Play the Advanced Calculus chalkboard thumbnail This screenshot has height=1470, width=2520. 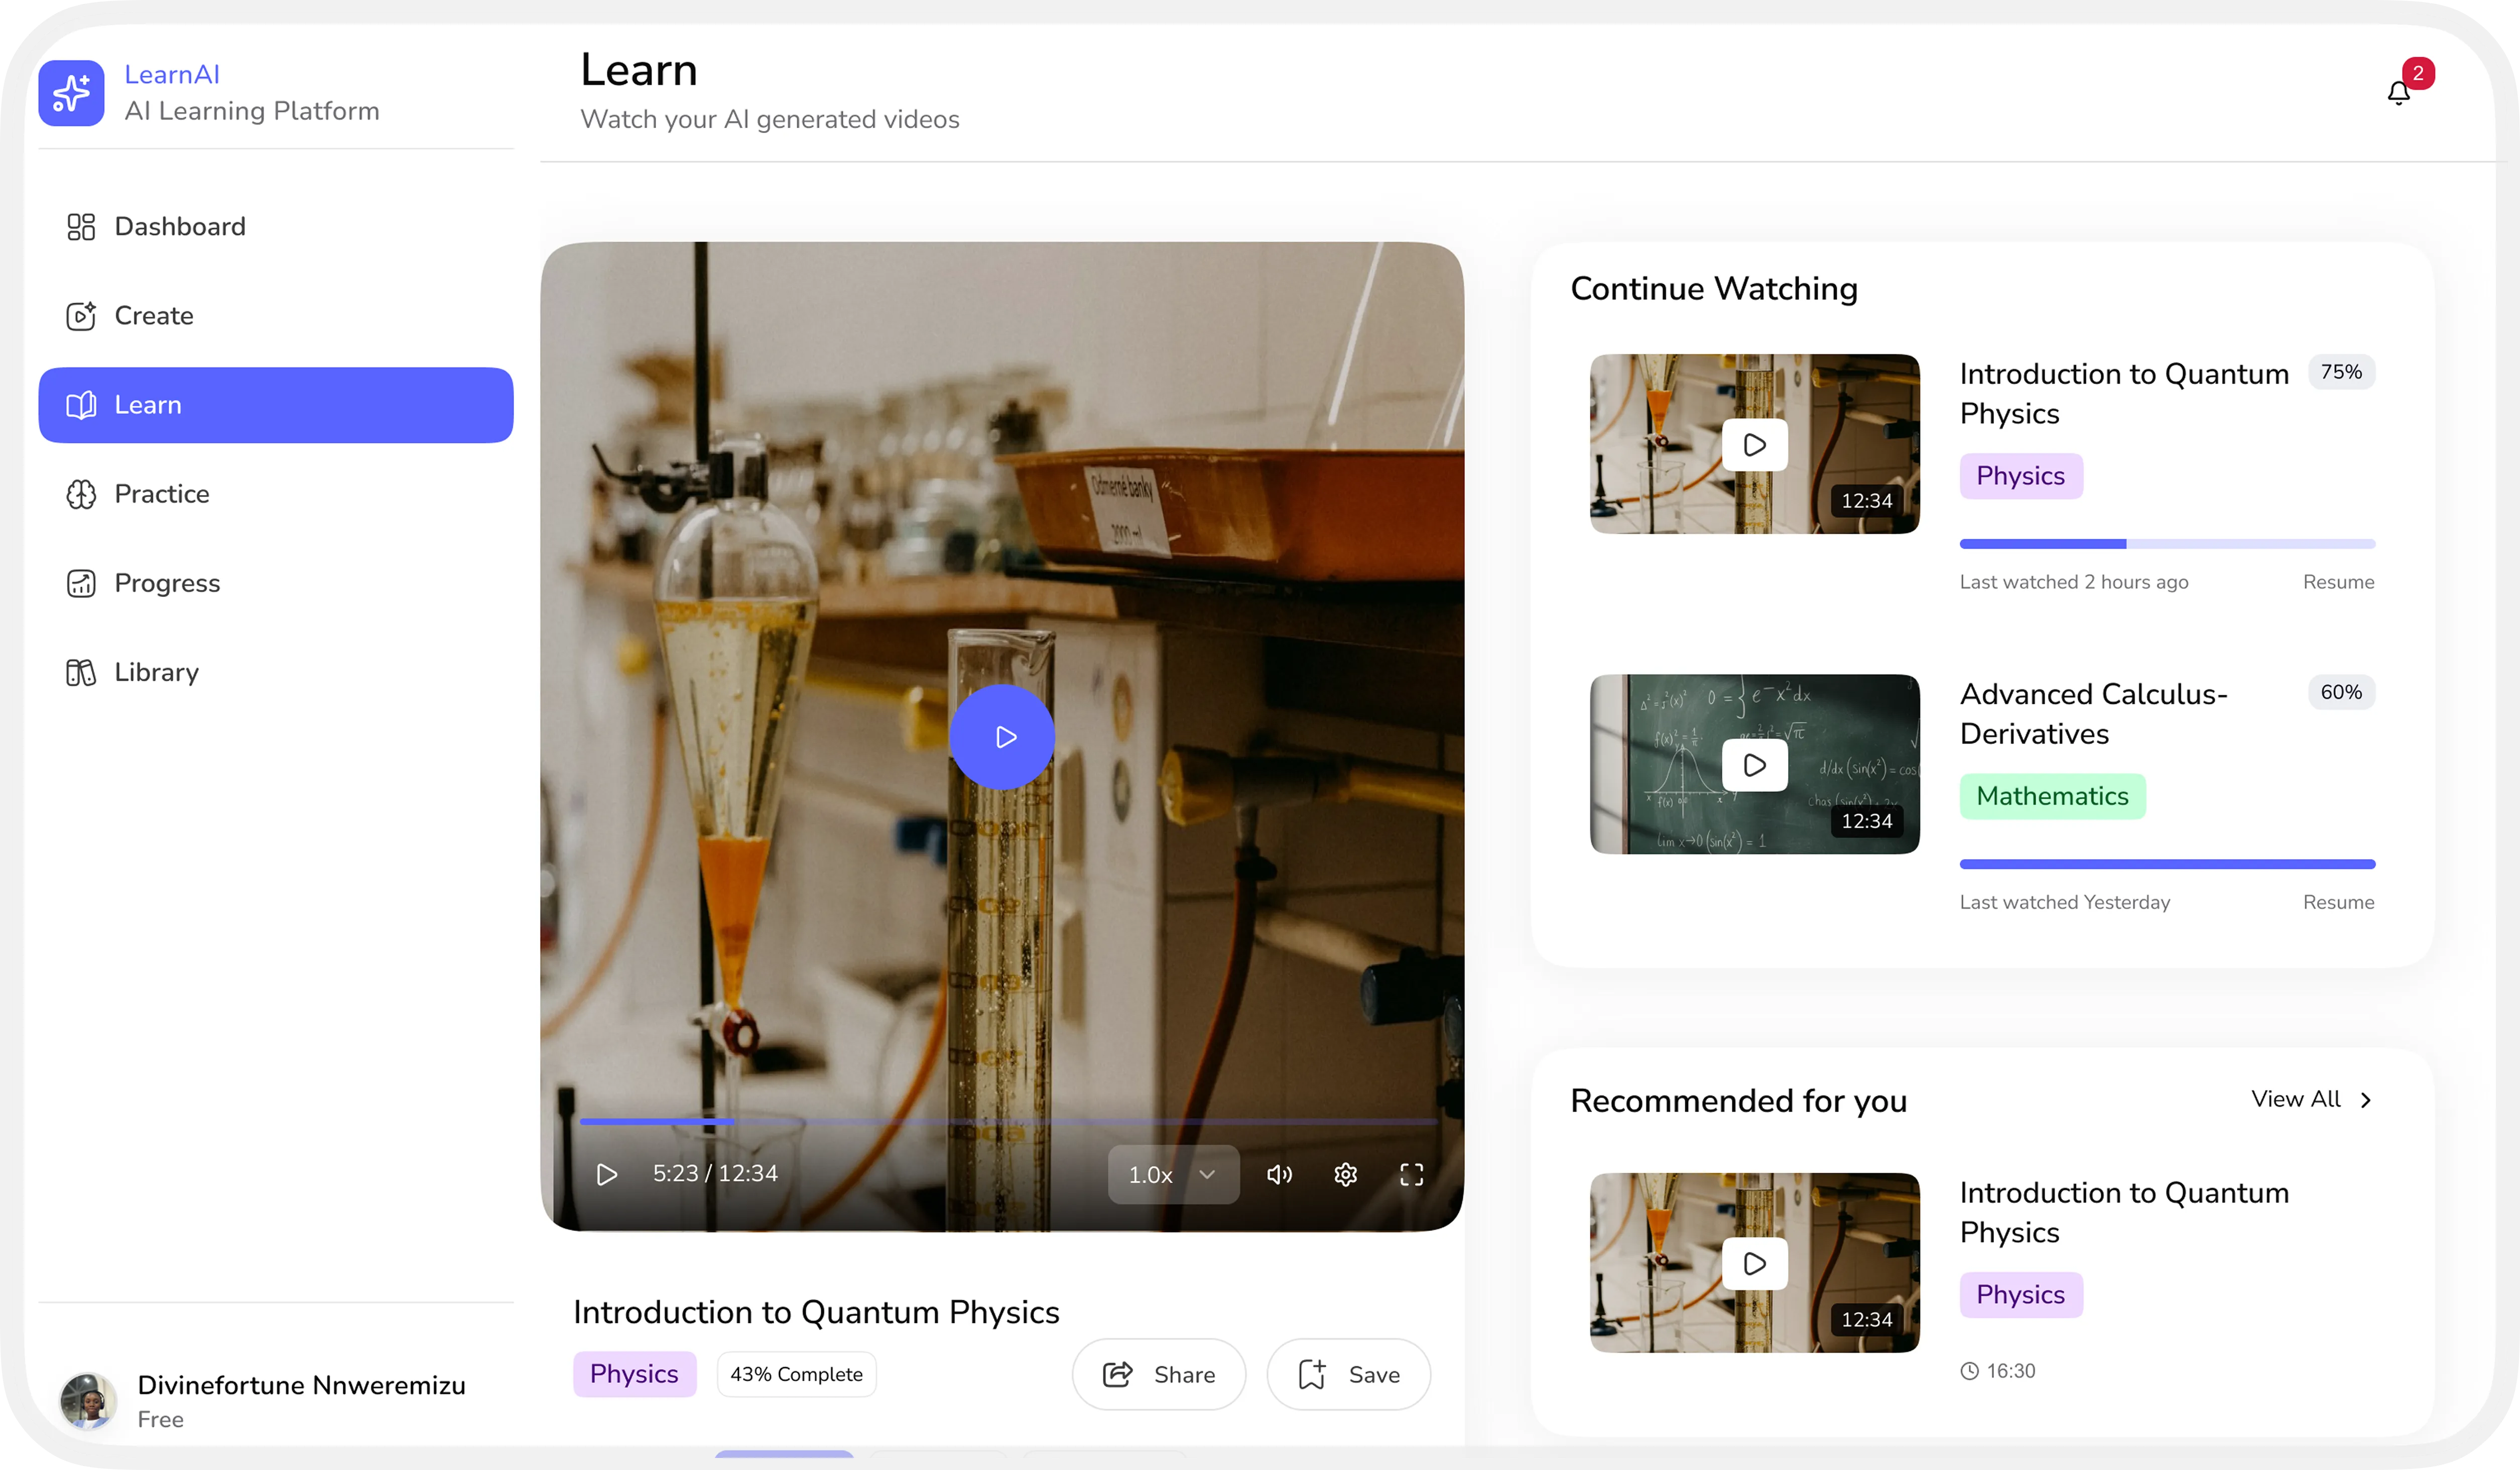(1755, 765)
